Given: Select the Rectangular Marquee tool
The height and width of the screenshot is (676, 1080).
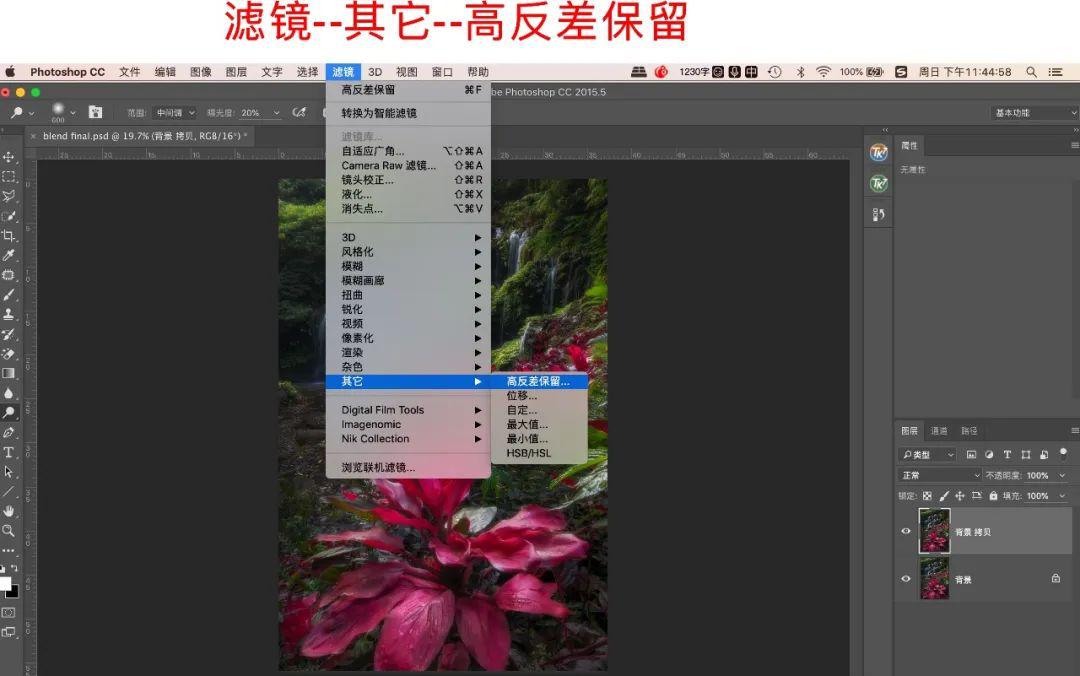Looking at the screenshot, I should [x=8, y=176].
